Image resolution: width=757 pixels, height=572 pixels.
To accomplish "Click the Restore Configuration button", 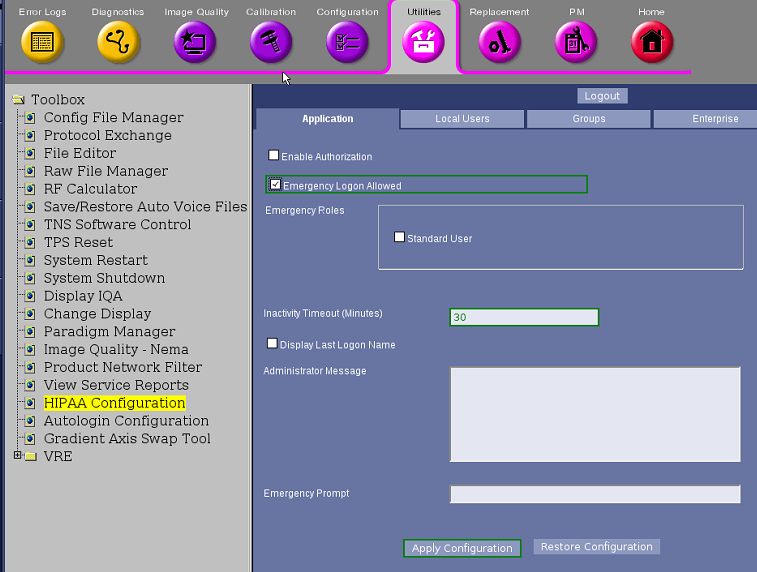I will click(x=596, y=547).
